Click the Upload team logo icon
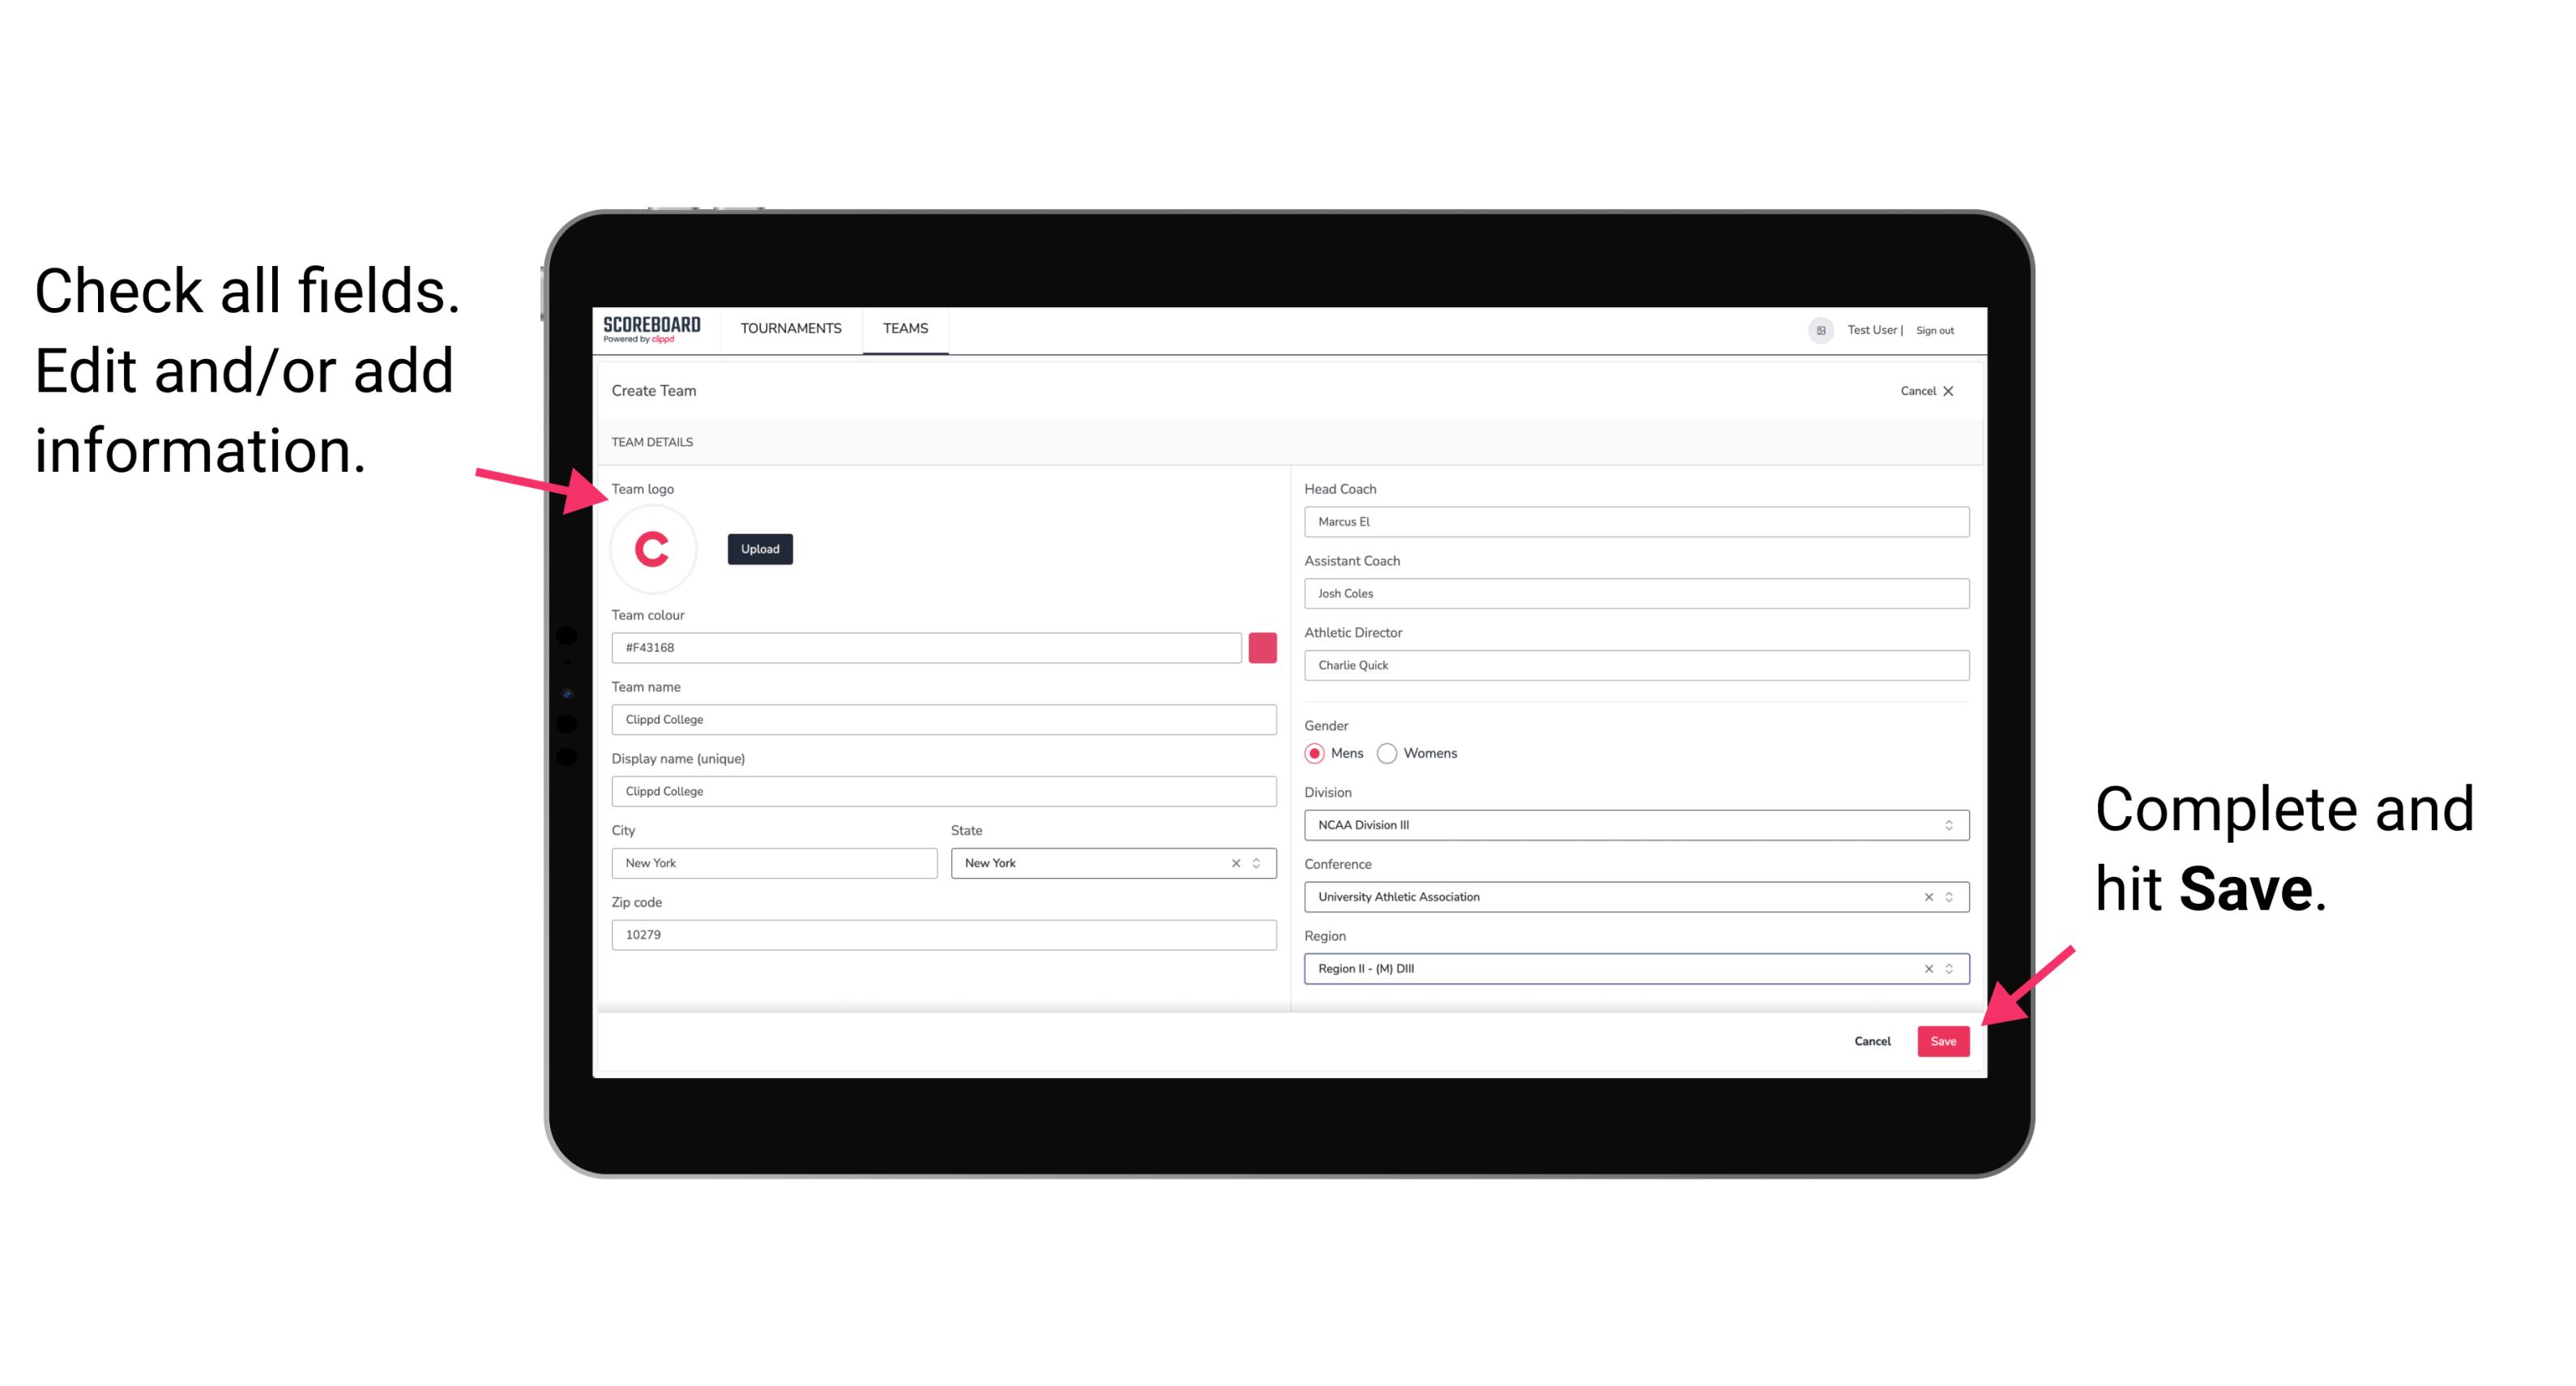This screenshot has width=2576, height=1386. tap(759, 548)
